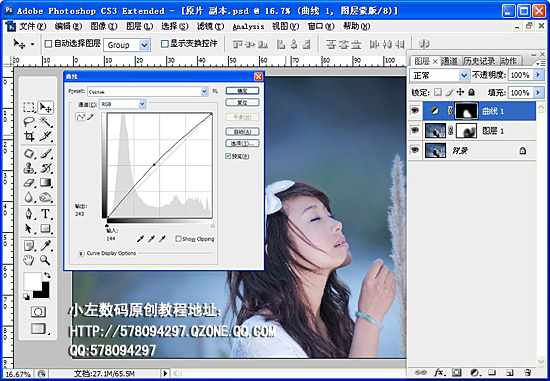Open the opacity slider arrow

[x=538, y=75]
